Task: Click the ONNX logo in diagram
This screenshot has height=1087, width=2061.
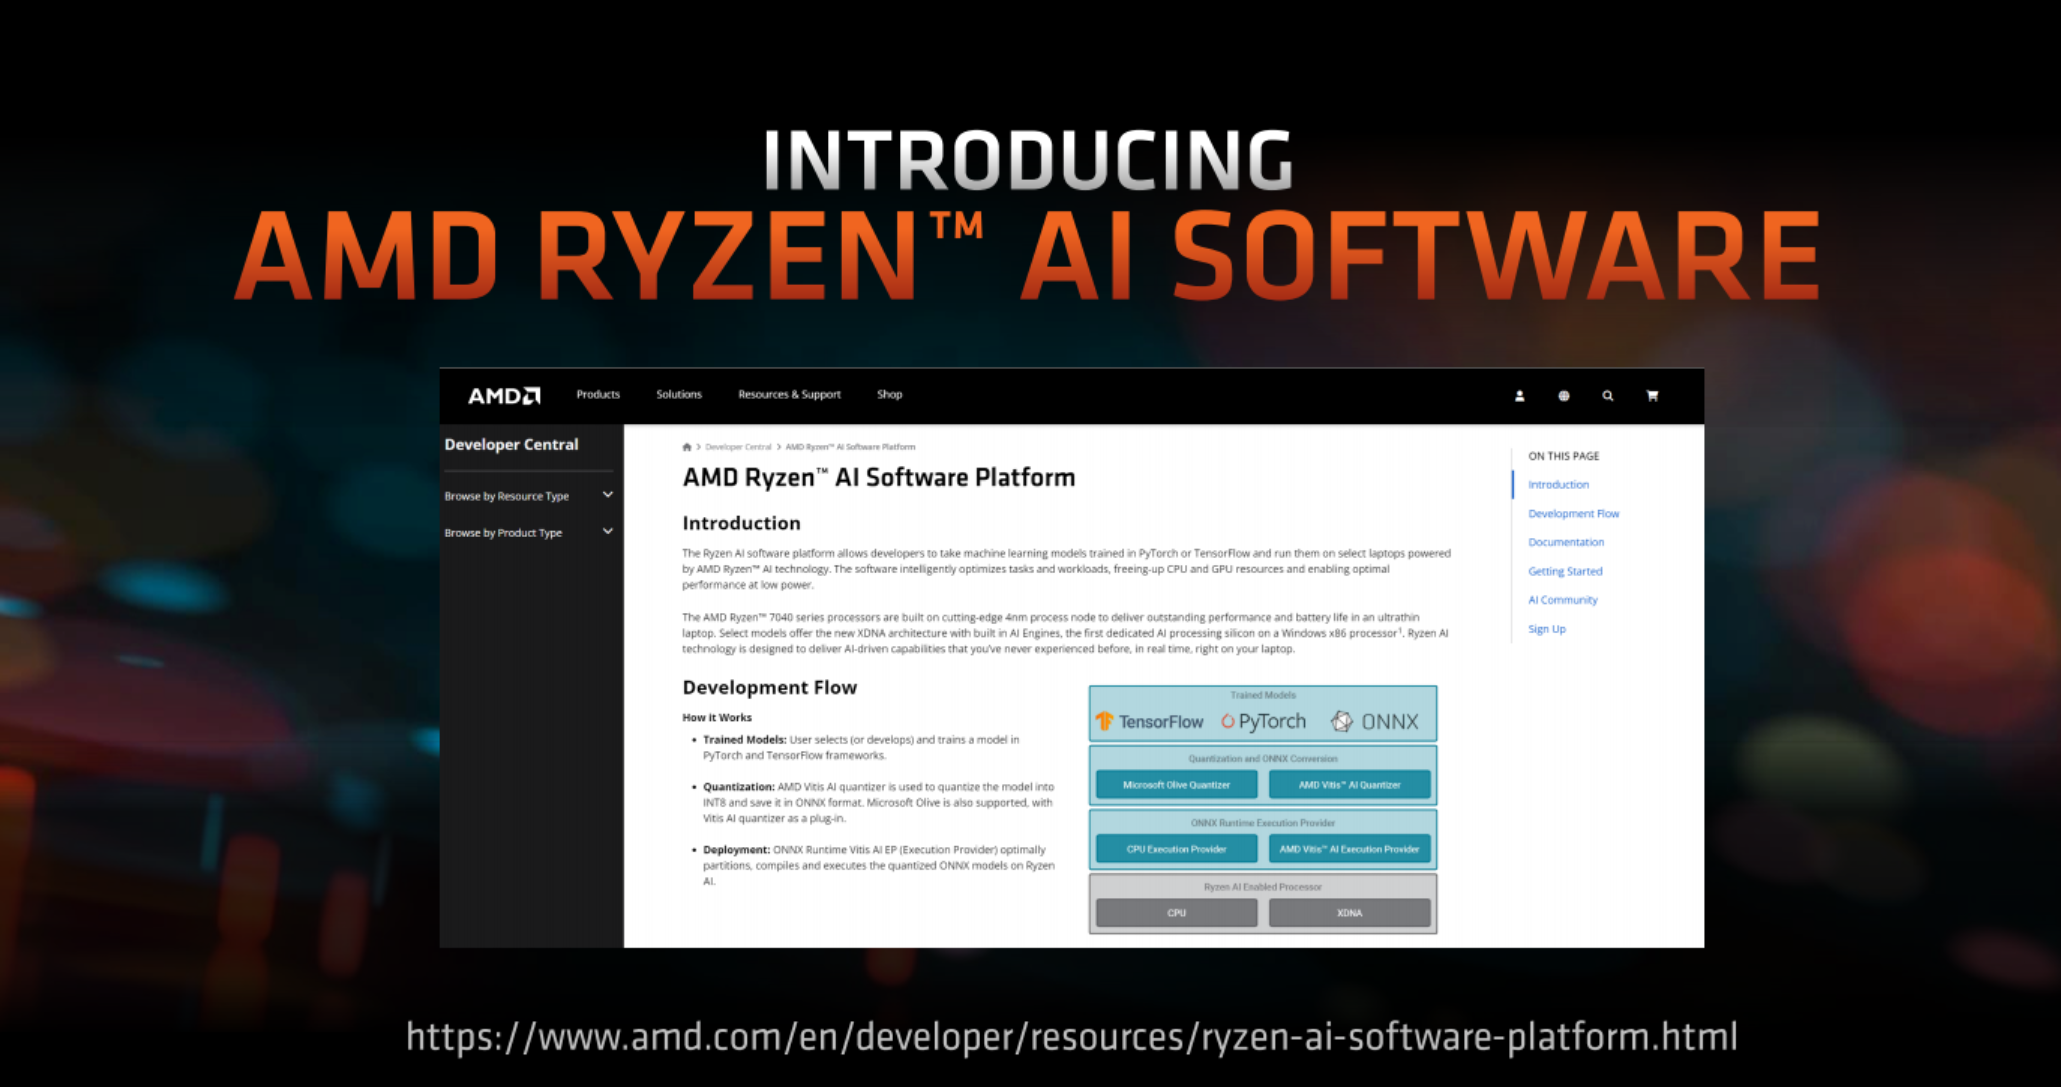Action: 1375,721
